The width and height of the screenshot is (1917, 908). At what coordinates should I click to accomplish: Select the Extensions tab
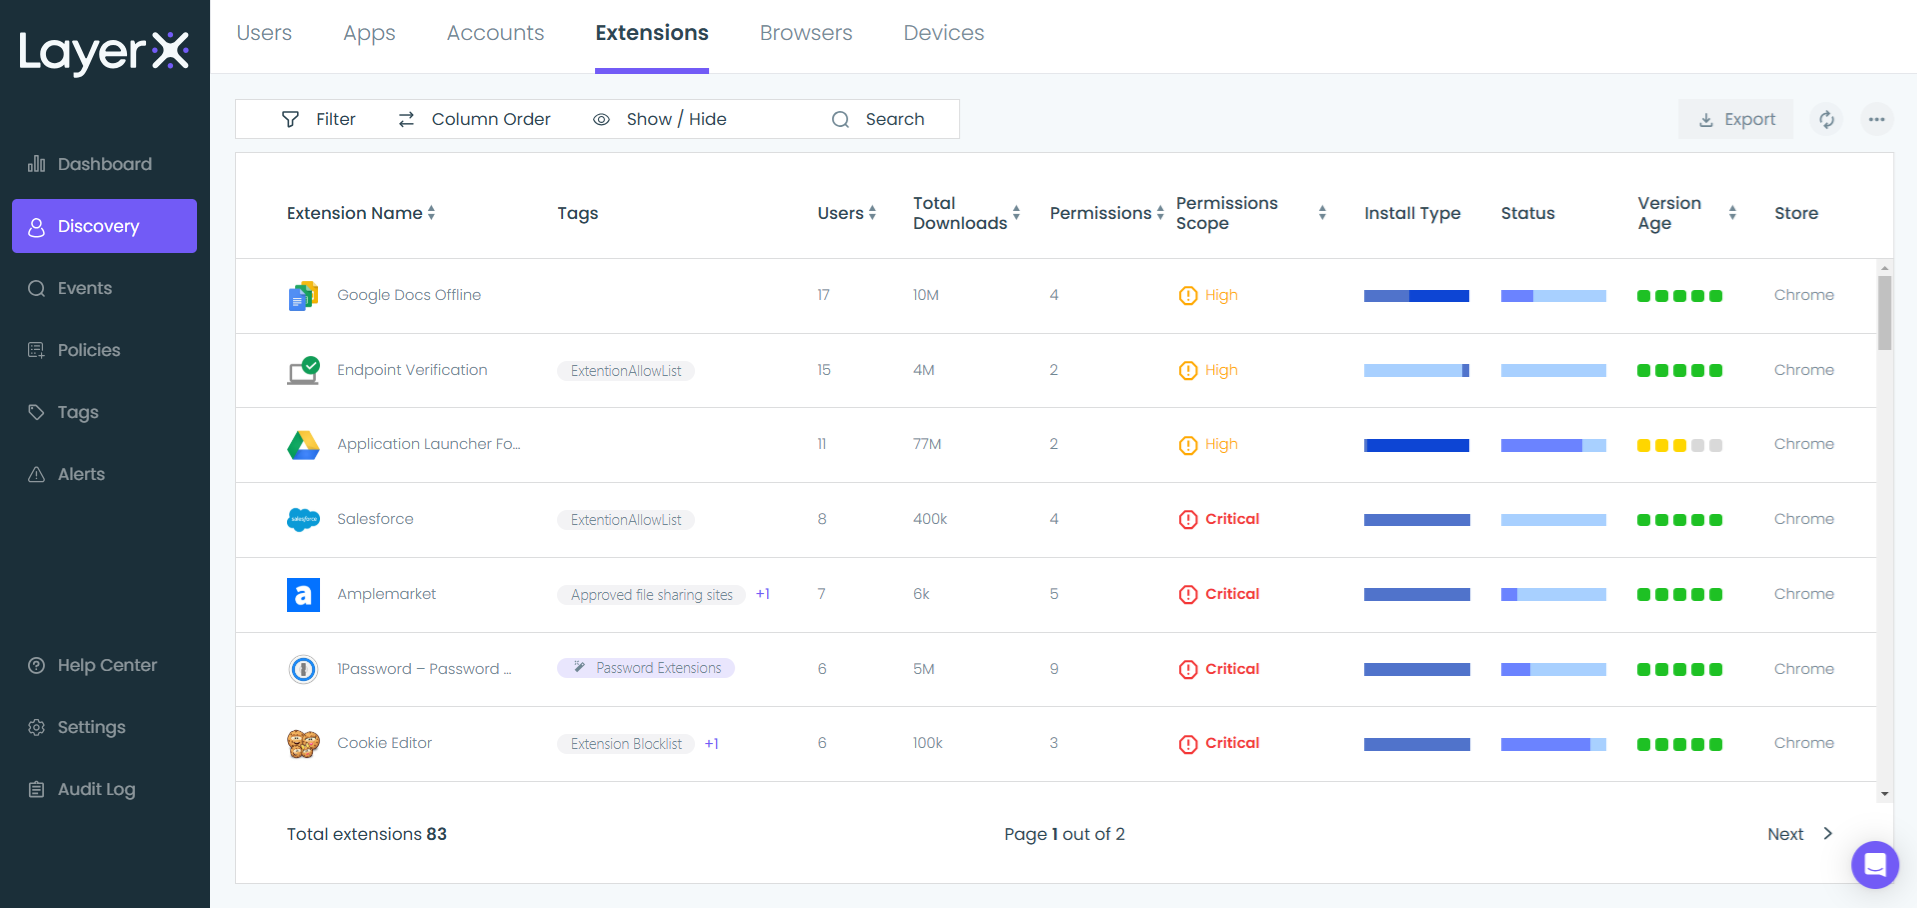[652, 33]
